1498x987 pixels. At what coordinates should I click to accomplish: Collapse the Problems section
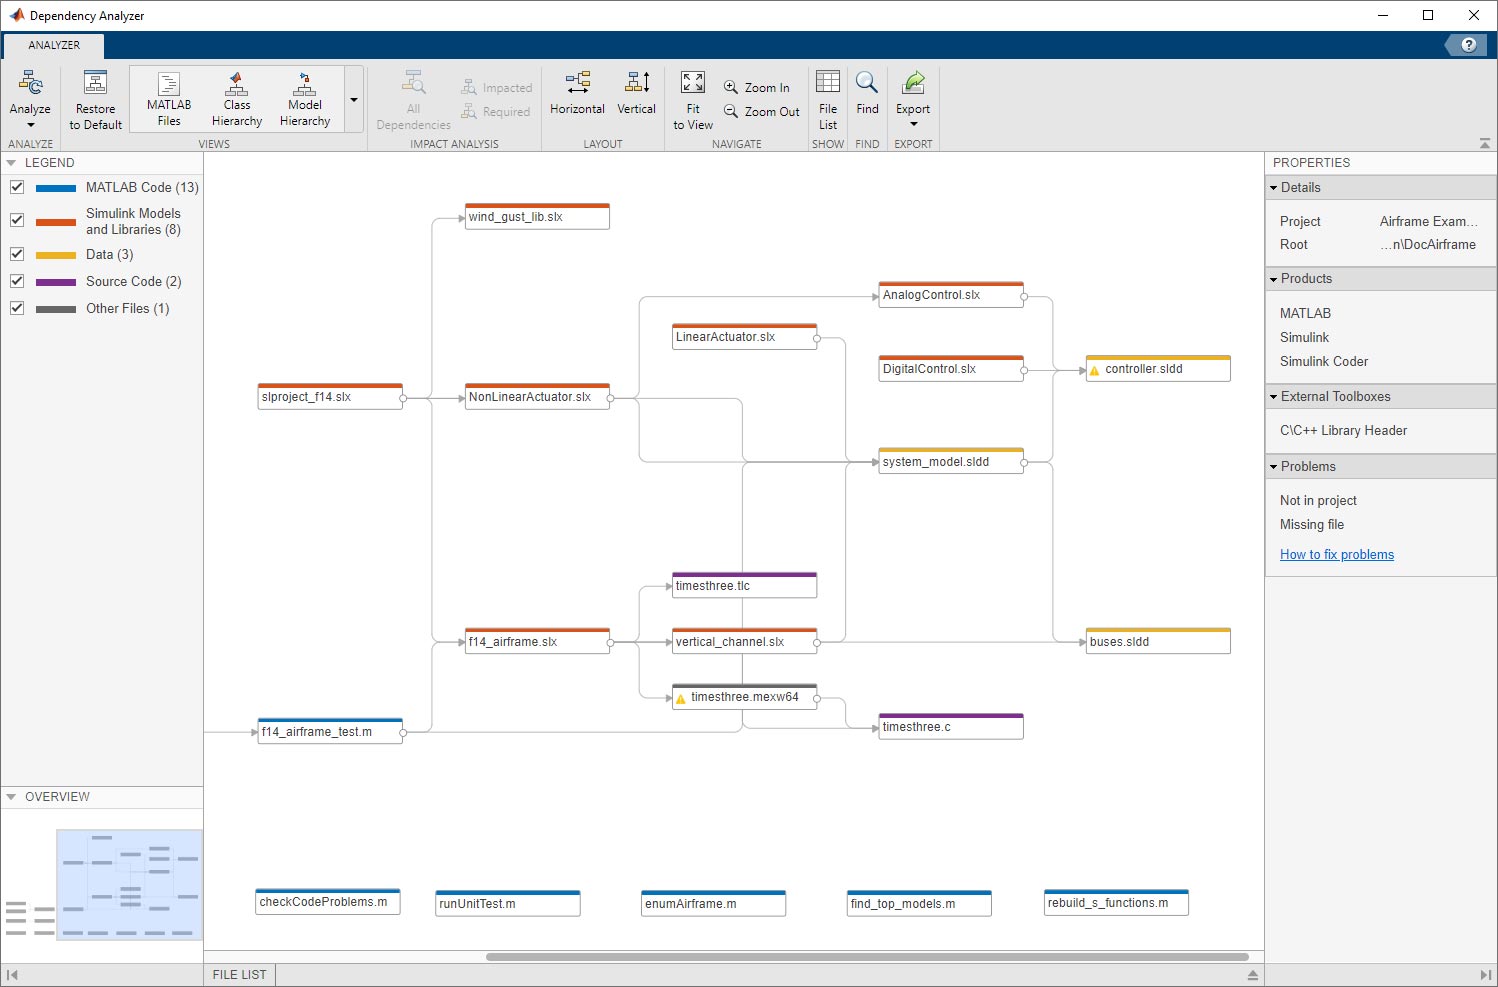1274,467
